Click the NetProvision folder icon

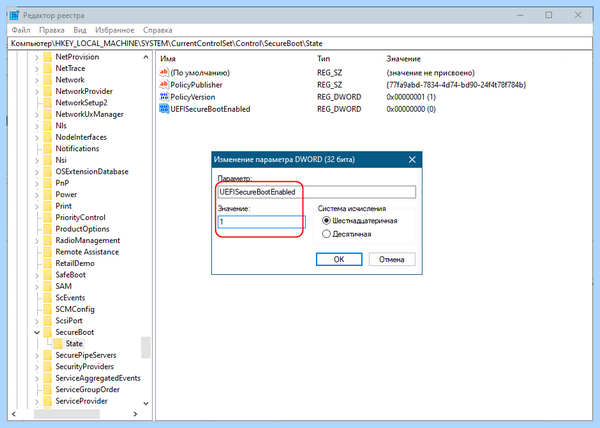(47, 57)
